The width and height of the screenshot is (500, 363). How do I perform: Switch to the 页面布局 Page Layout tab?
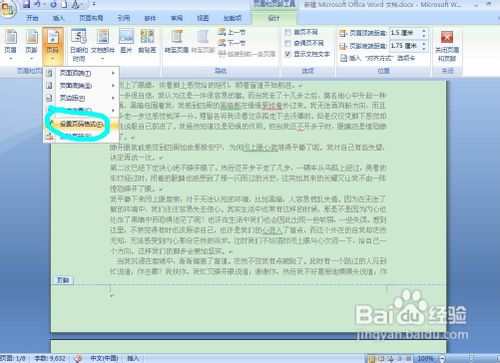pyautogui.click(x=91, y=18)
